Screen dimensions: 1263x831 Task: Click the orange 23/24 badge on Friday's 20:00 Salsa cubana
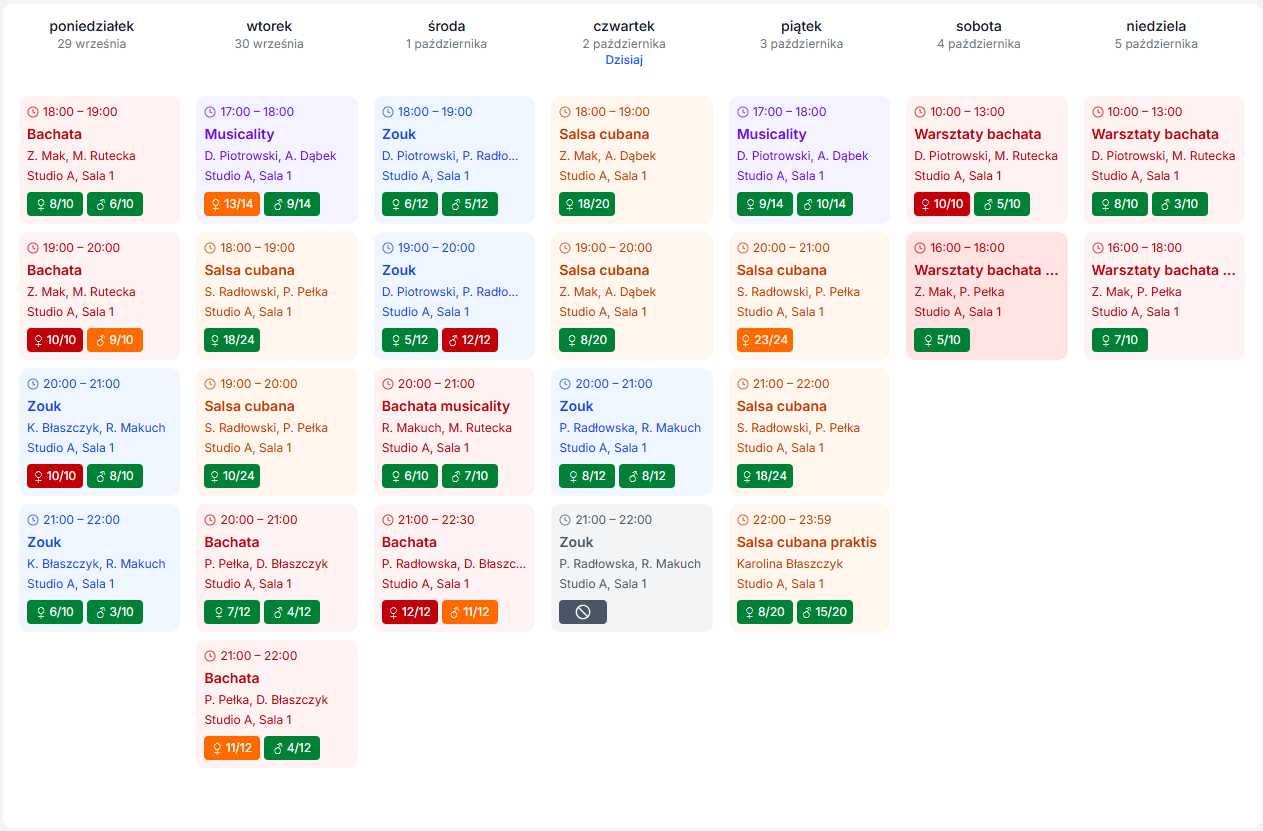(x=764, y=339)
